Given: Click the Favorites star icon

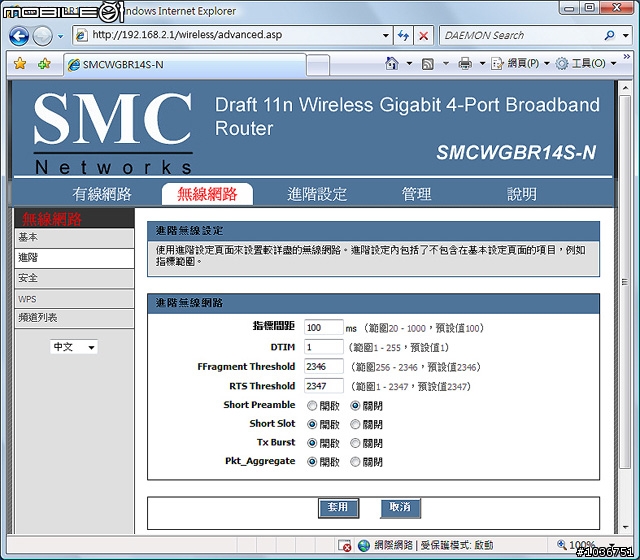Looking at the screenshot, I should 20,64.
